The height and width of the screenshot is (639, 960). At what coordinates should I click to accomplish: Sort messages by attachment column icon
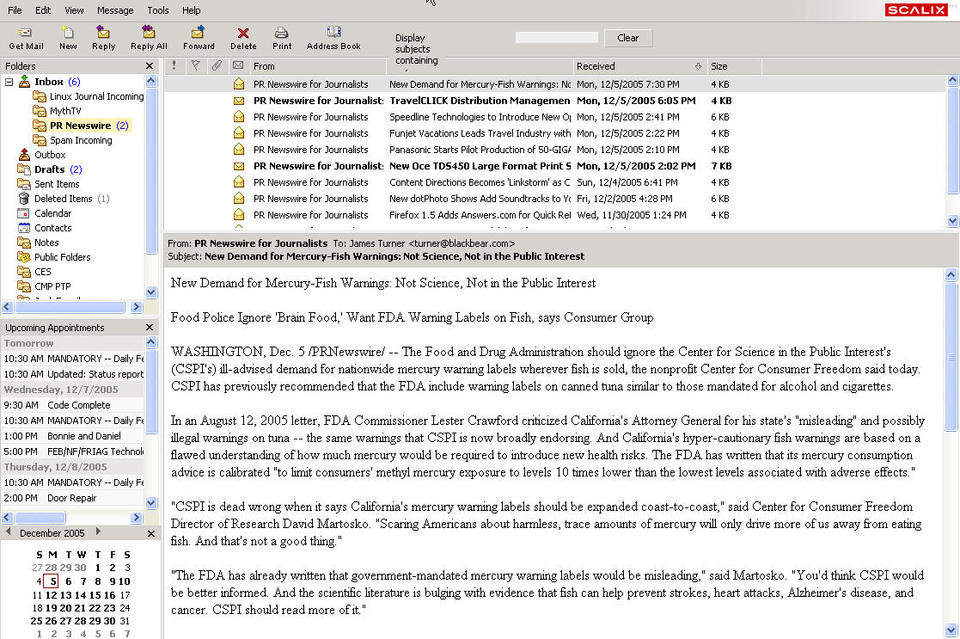[x=217, y=65]
